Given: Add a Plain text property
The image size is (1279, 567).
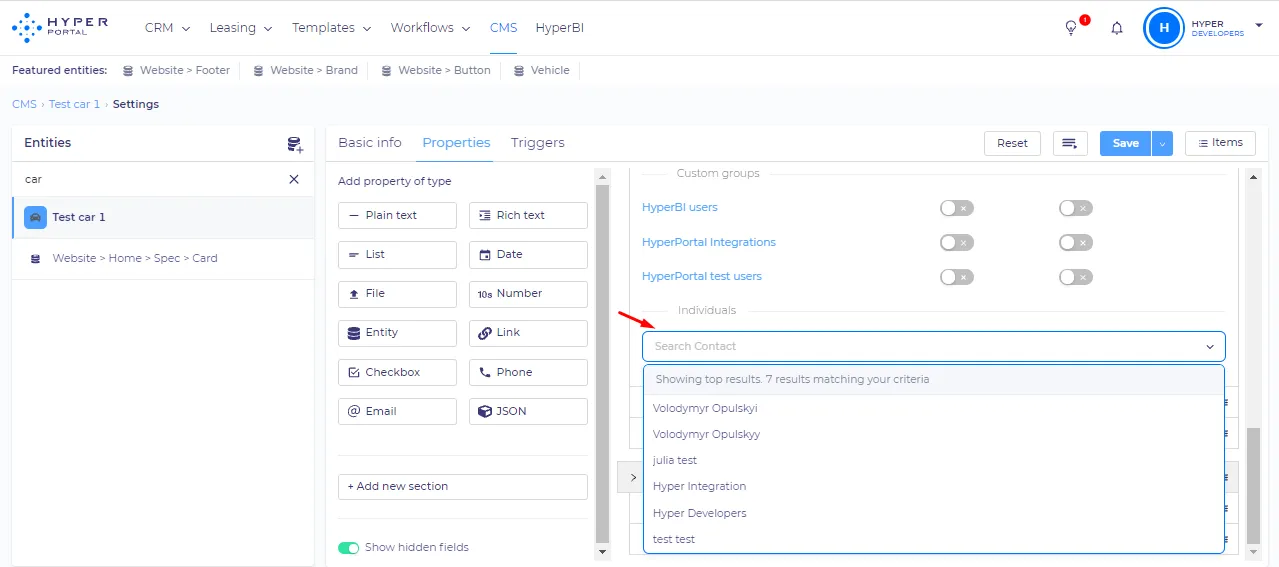Looking at the screenshot, I should tap(397, 215).
